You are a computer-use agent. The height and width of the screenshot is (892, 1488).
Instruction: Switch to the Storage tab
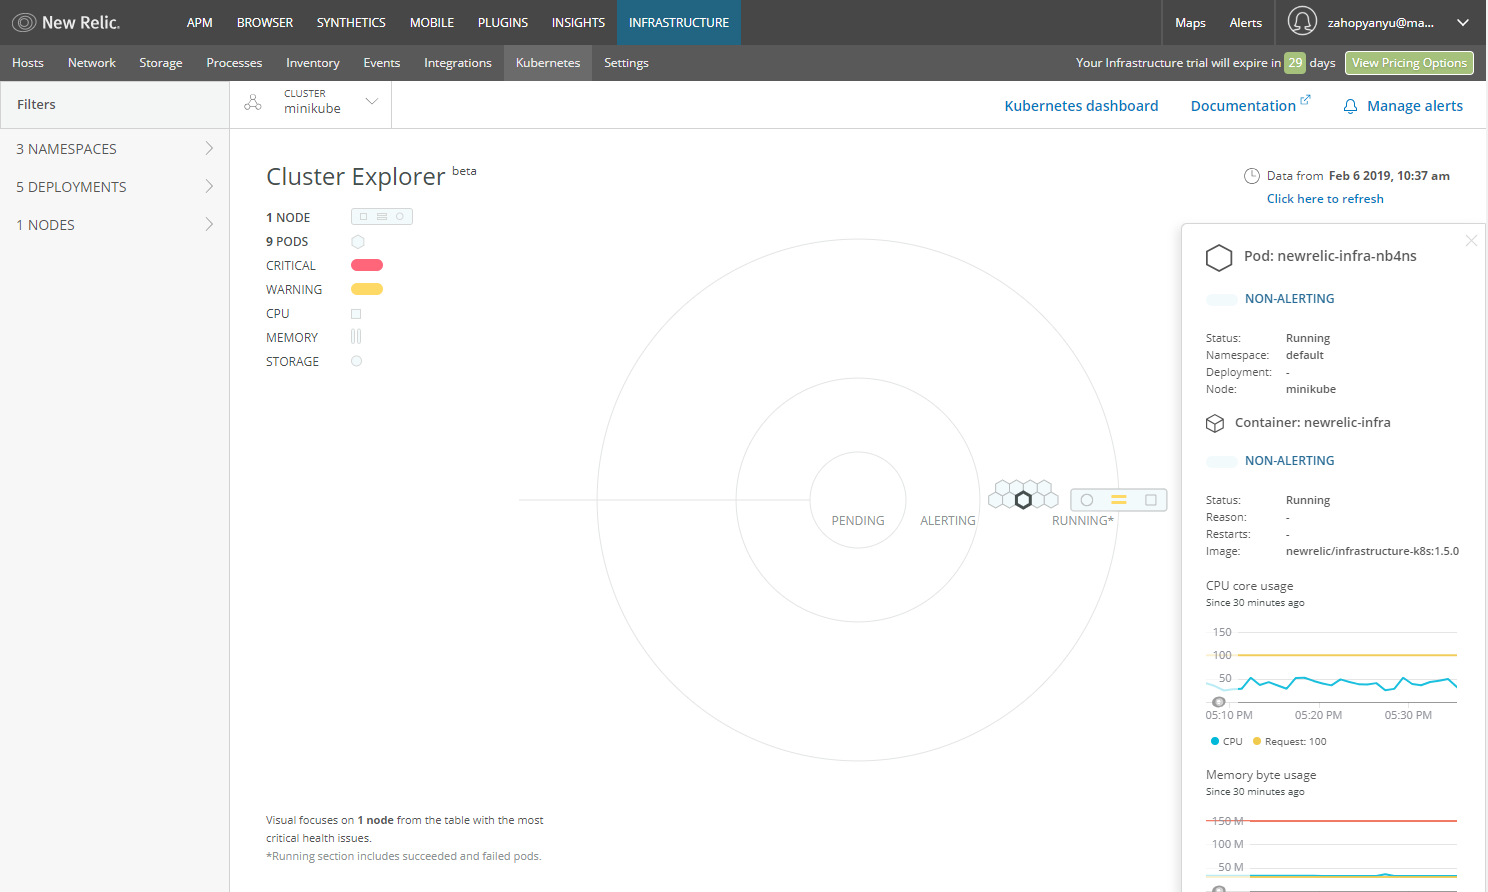[x=161, y=62]
